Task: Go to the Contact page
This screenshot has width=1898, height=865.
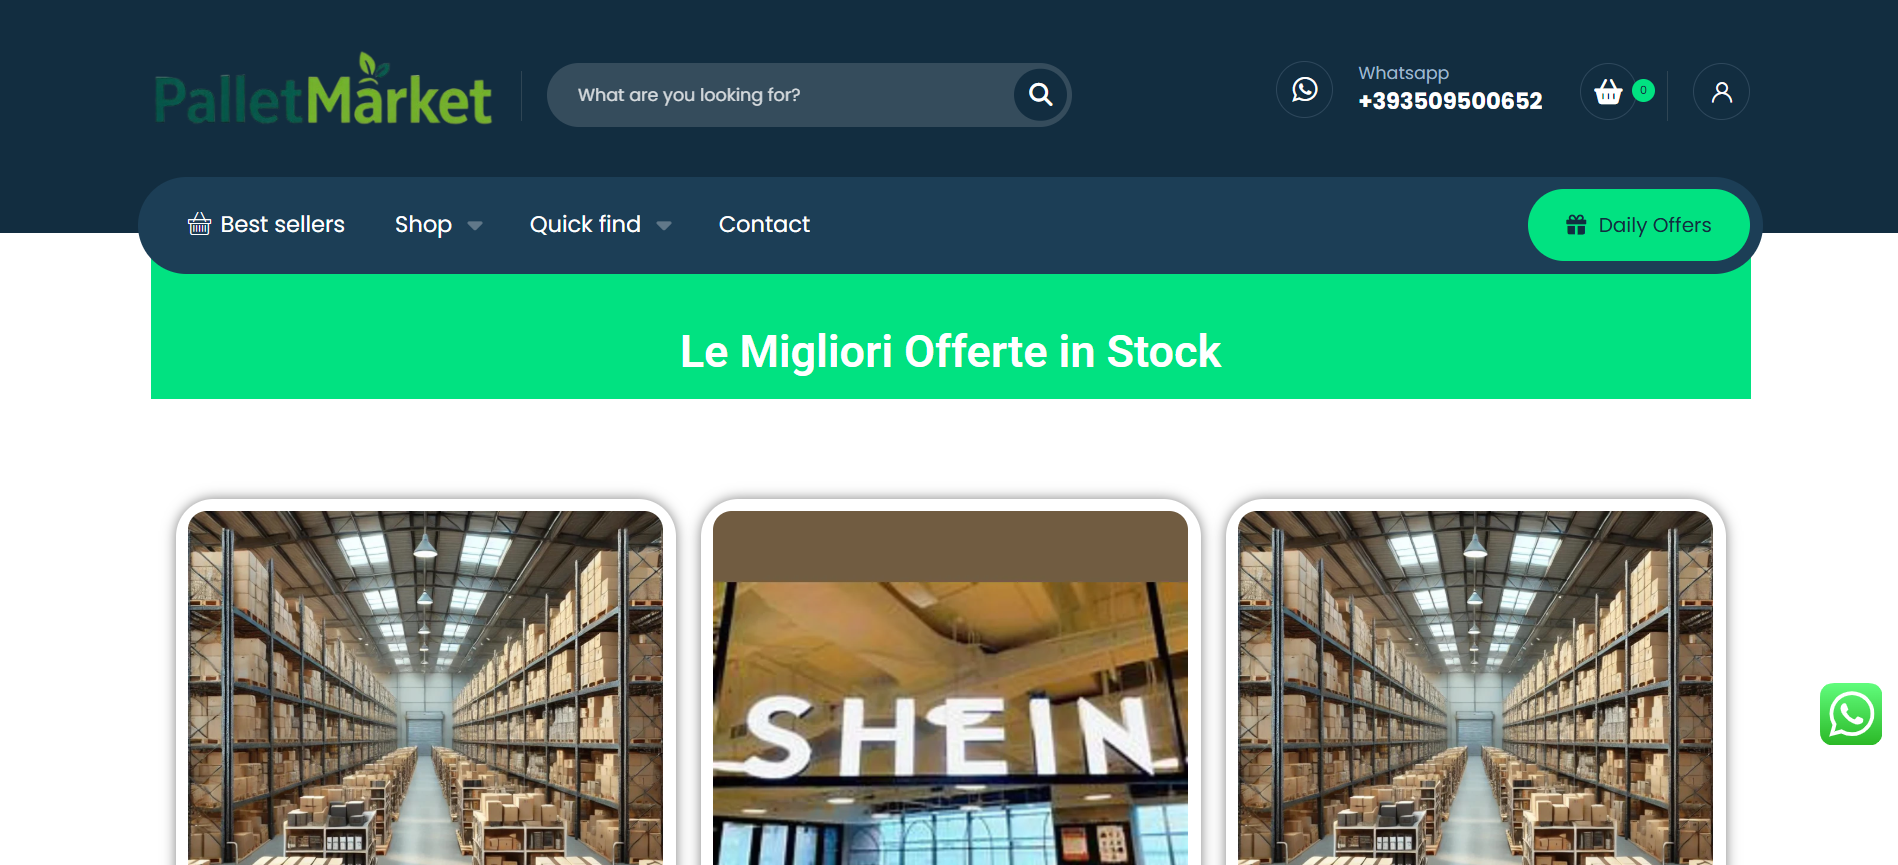Action: [764, 224]
